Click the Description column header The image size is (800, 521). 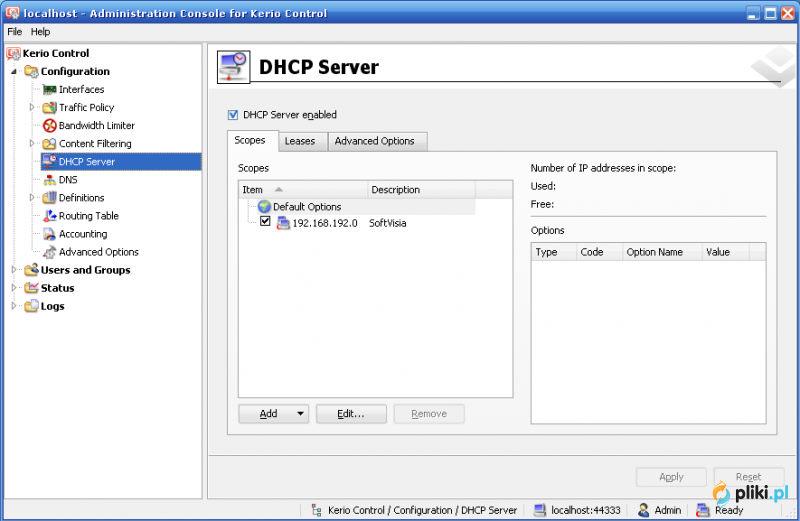(421, 189)
